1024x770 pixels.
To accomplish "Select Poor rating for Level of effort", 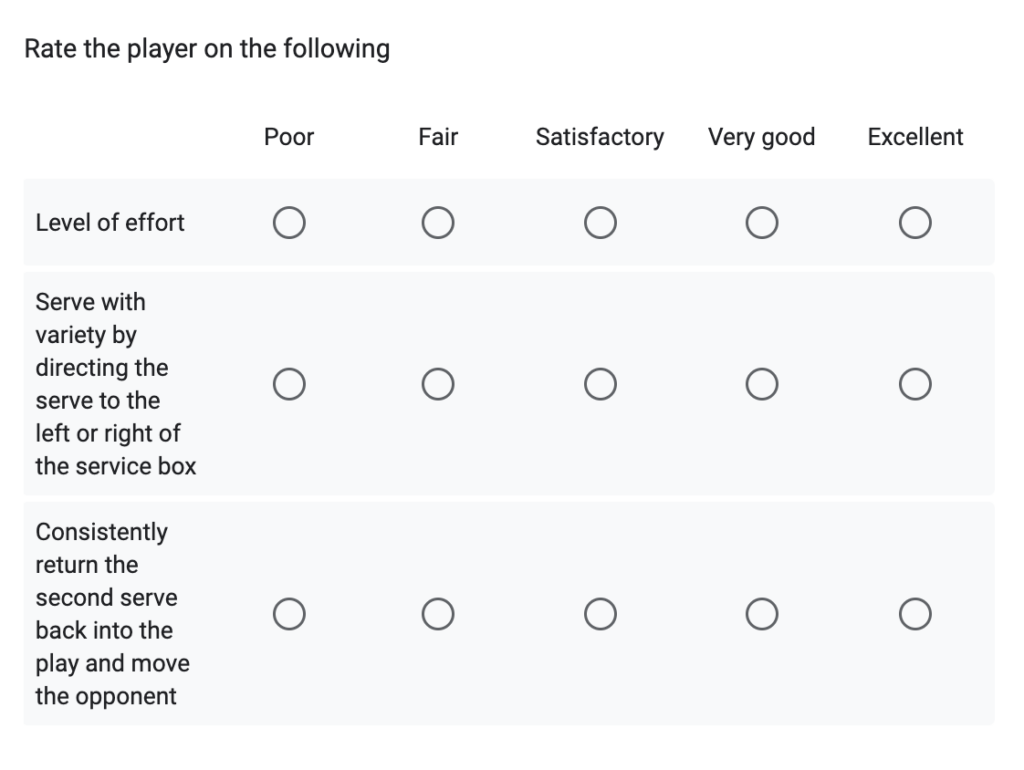I will click(x=289, y=222).
